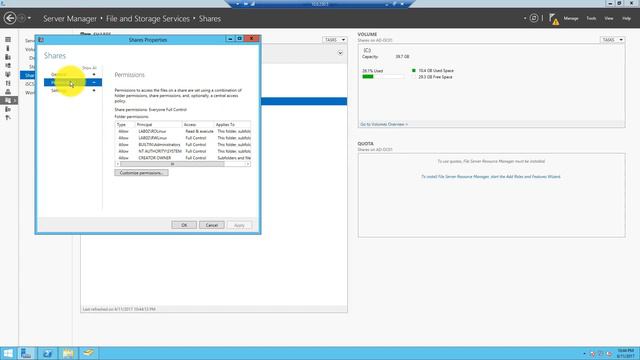
Task: Open the Tools menu
Action: click(x=591, y=18)
